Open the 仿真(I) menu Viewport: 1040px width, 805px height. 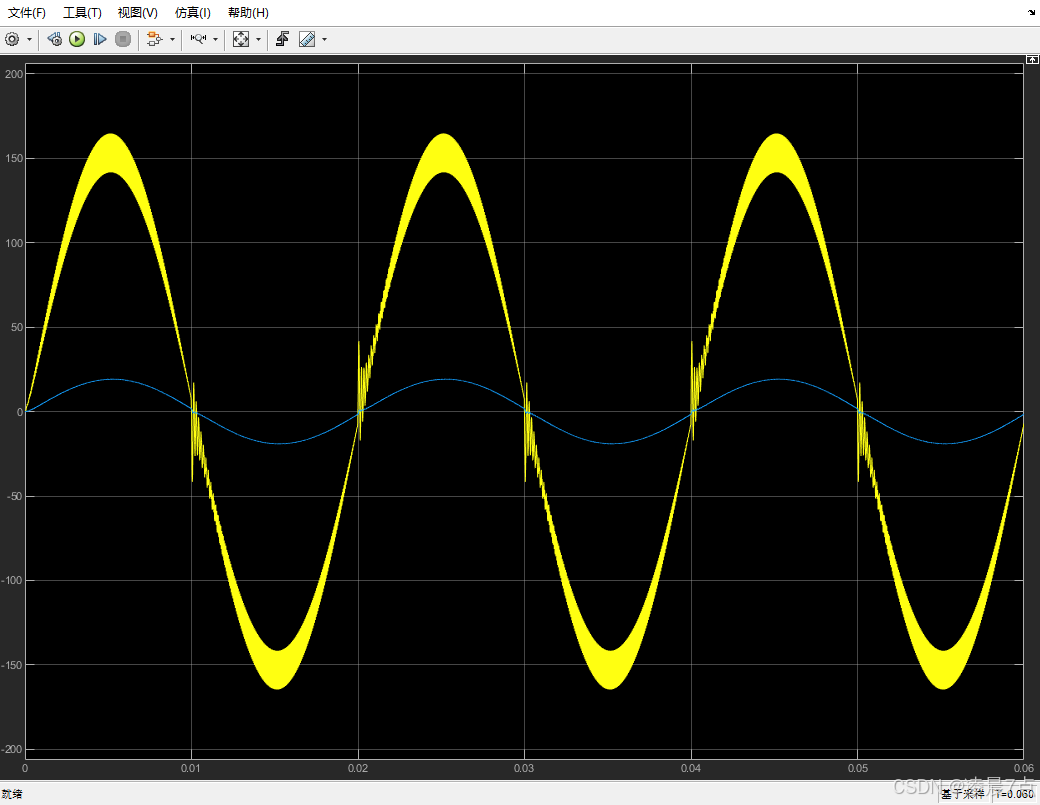click(x=192, y=13)
